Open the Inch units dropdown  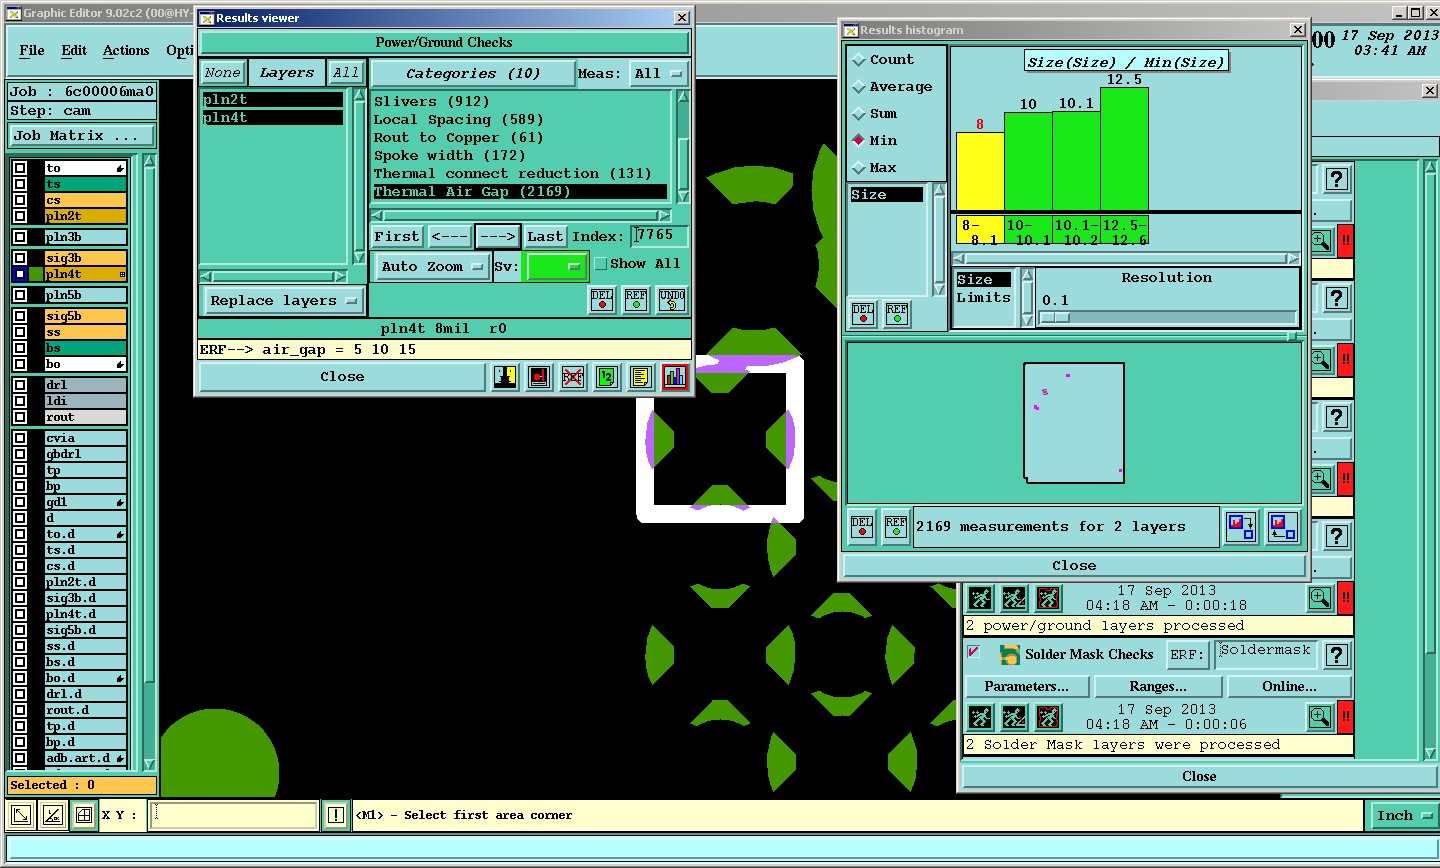1403,815
